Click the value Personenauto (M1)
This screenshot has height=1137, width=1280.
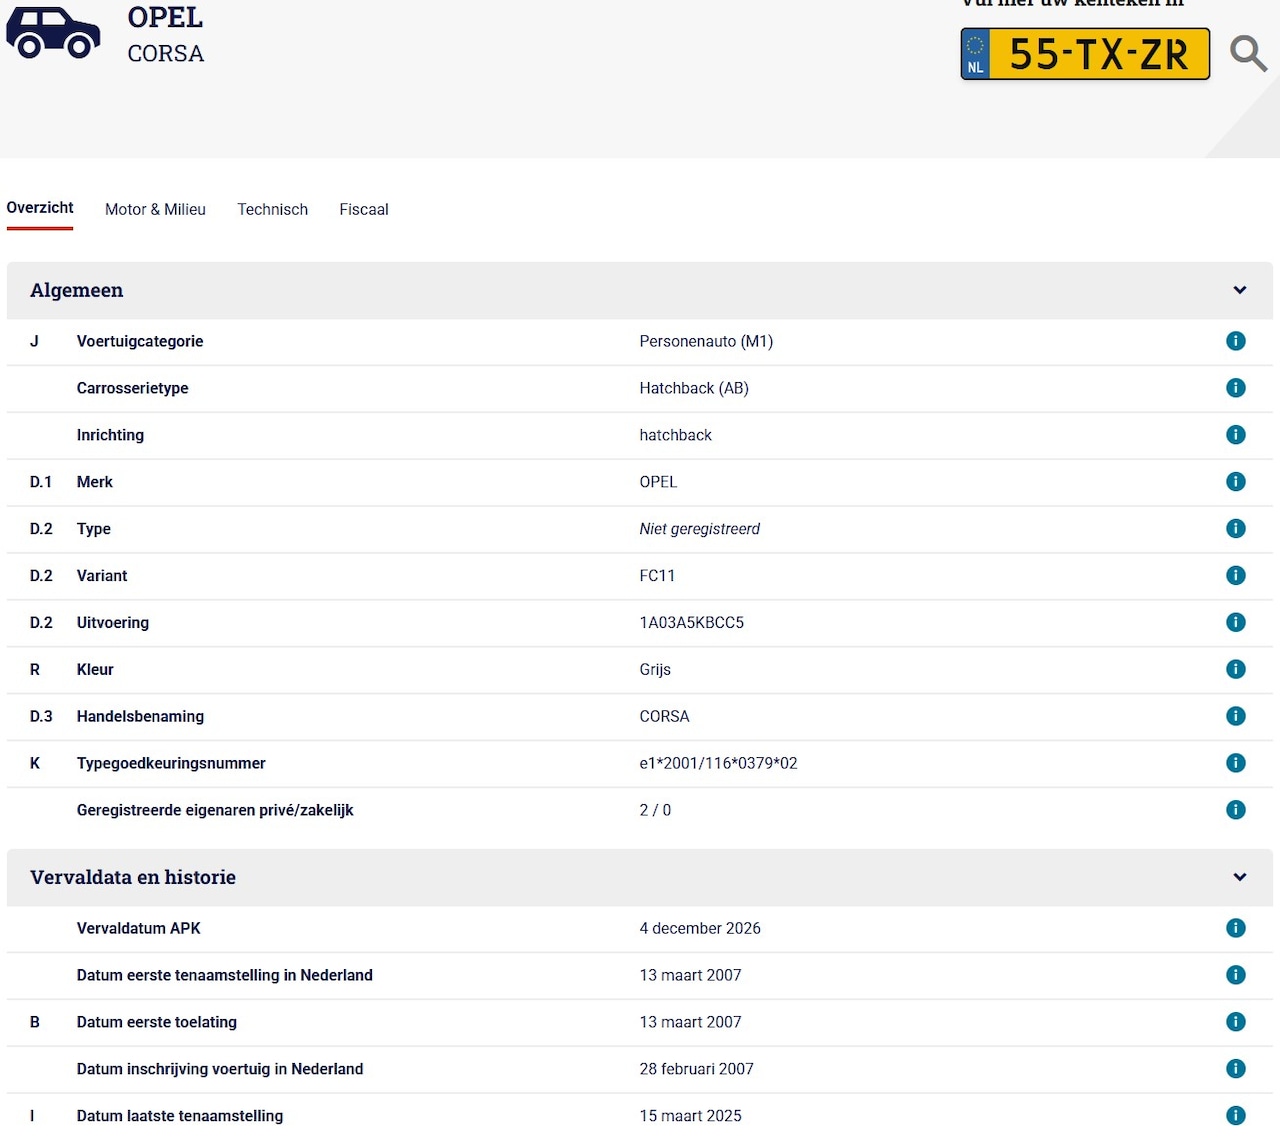pyautogui.click(x=706, y=341)
